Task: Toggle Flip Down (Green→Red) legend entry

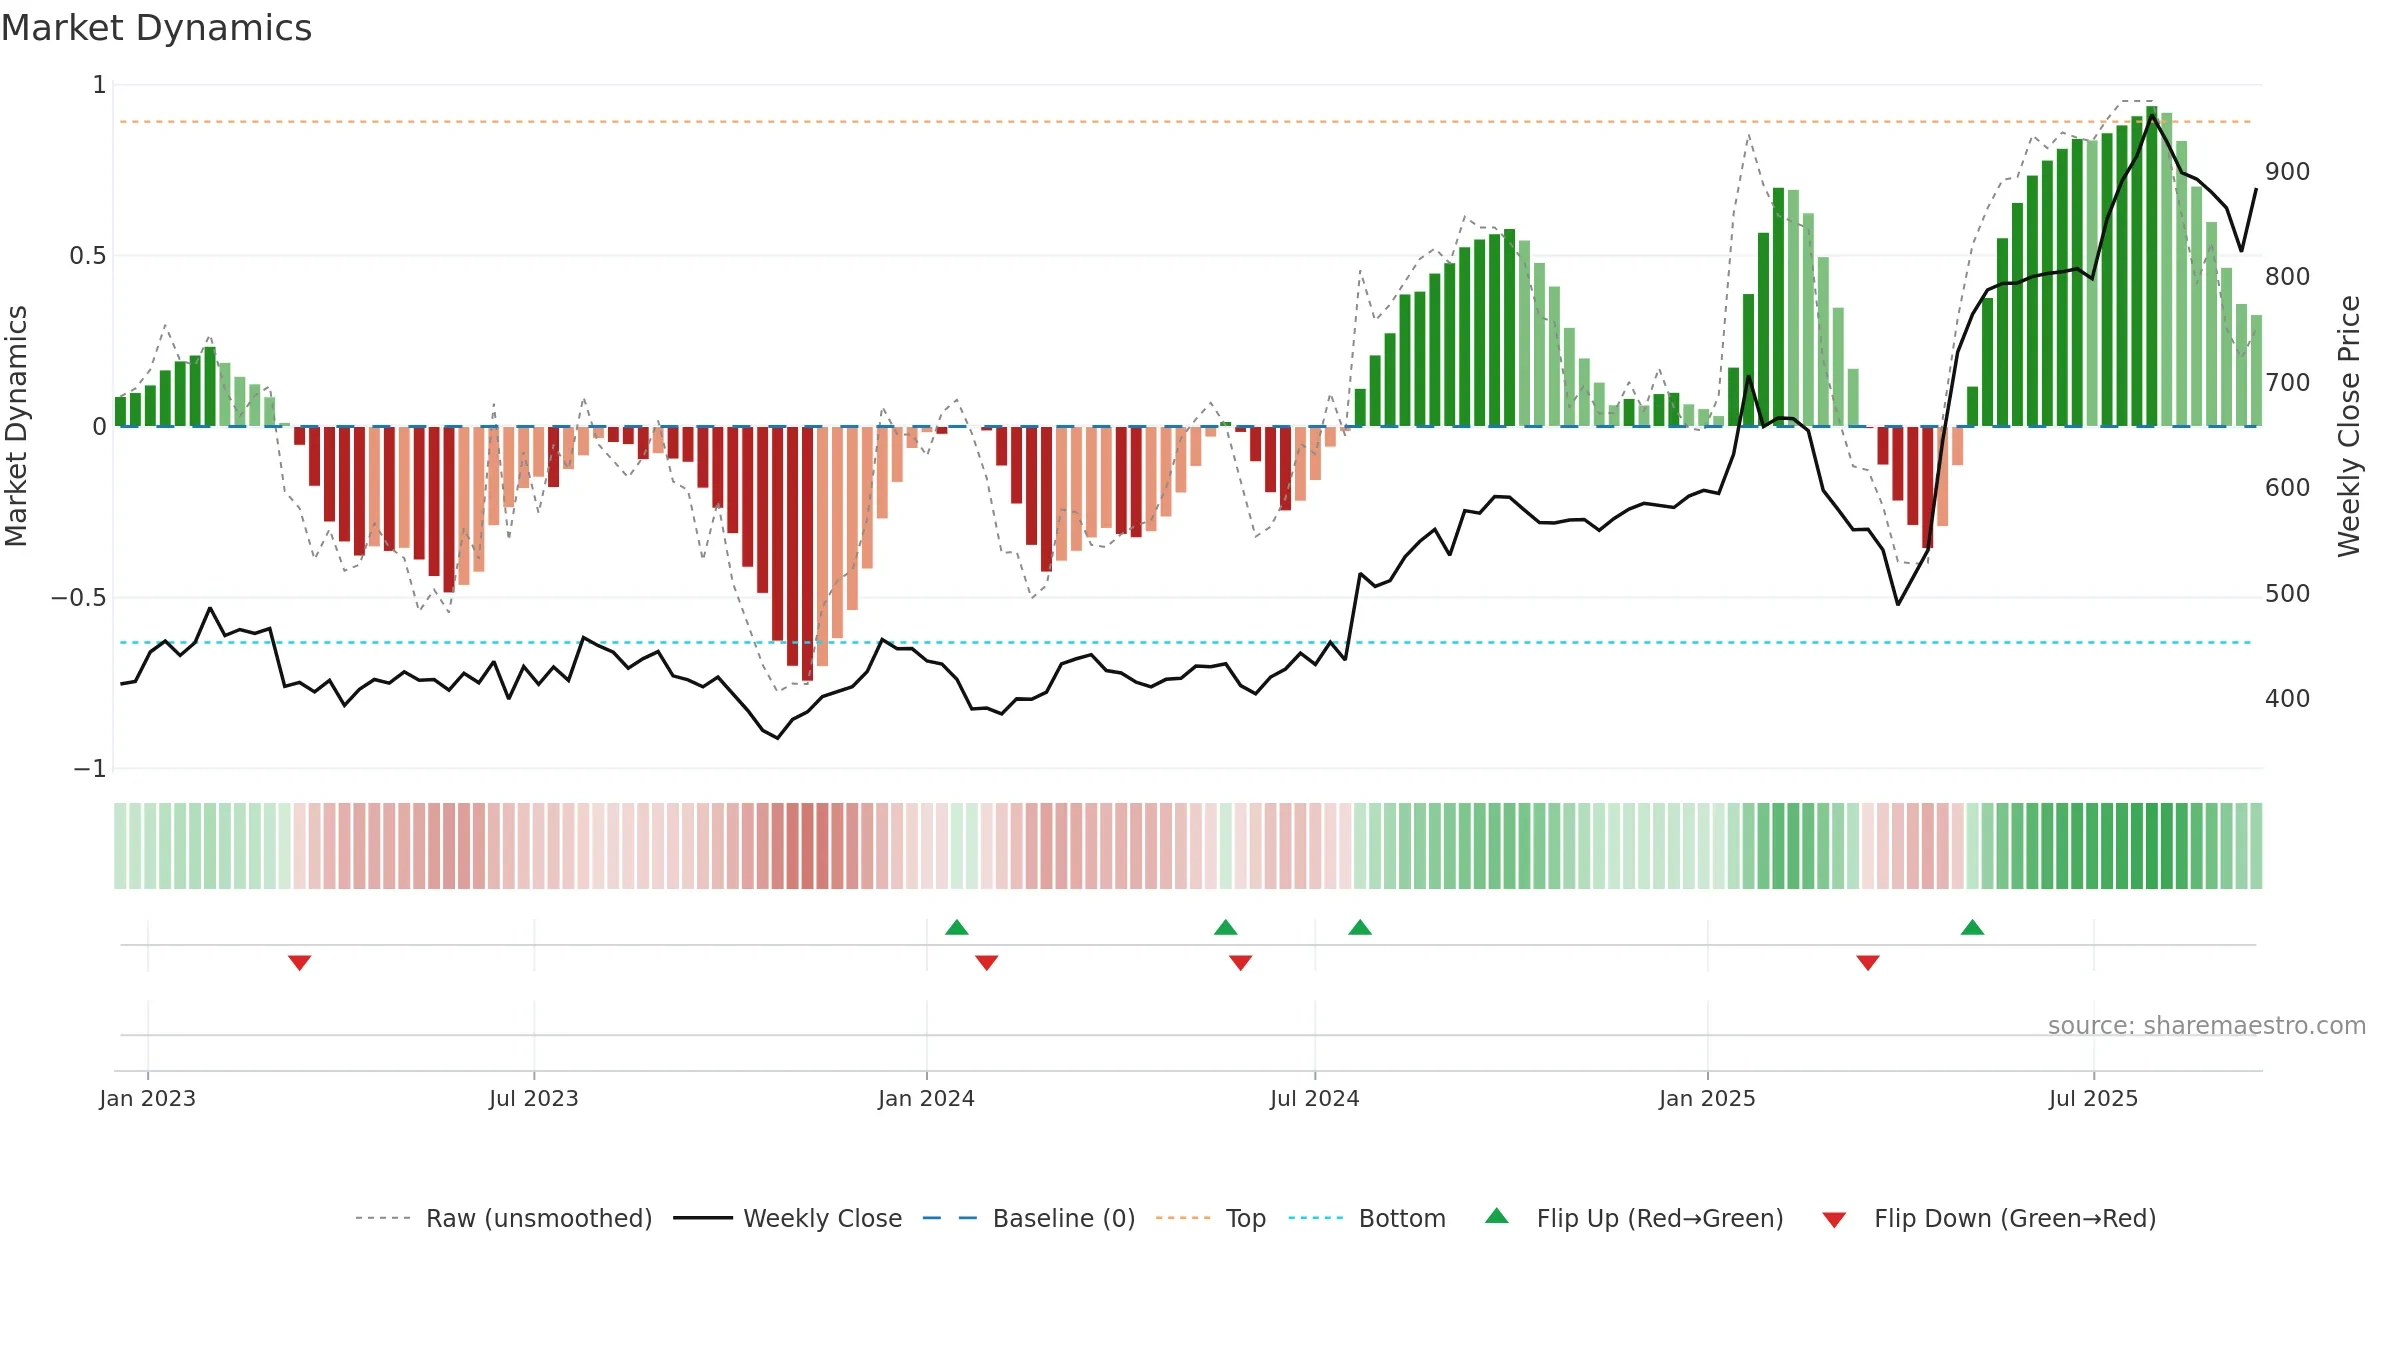Action: (1988, 1219)
